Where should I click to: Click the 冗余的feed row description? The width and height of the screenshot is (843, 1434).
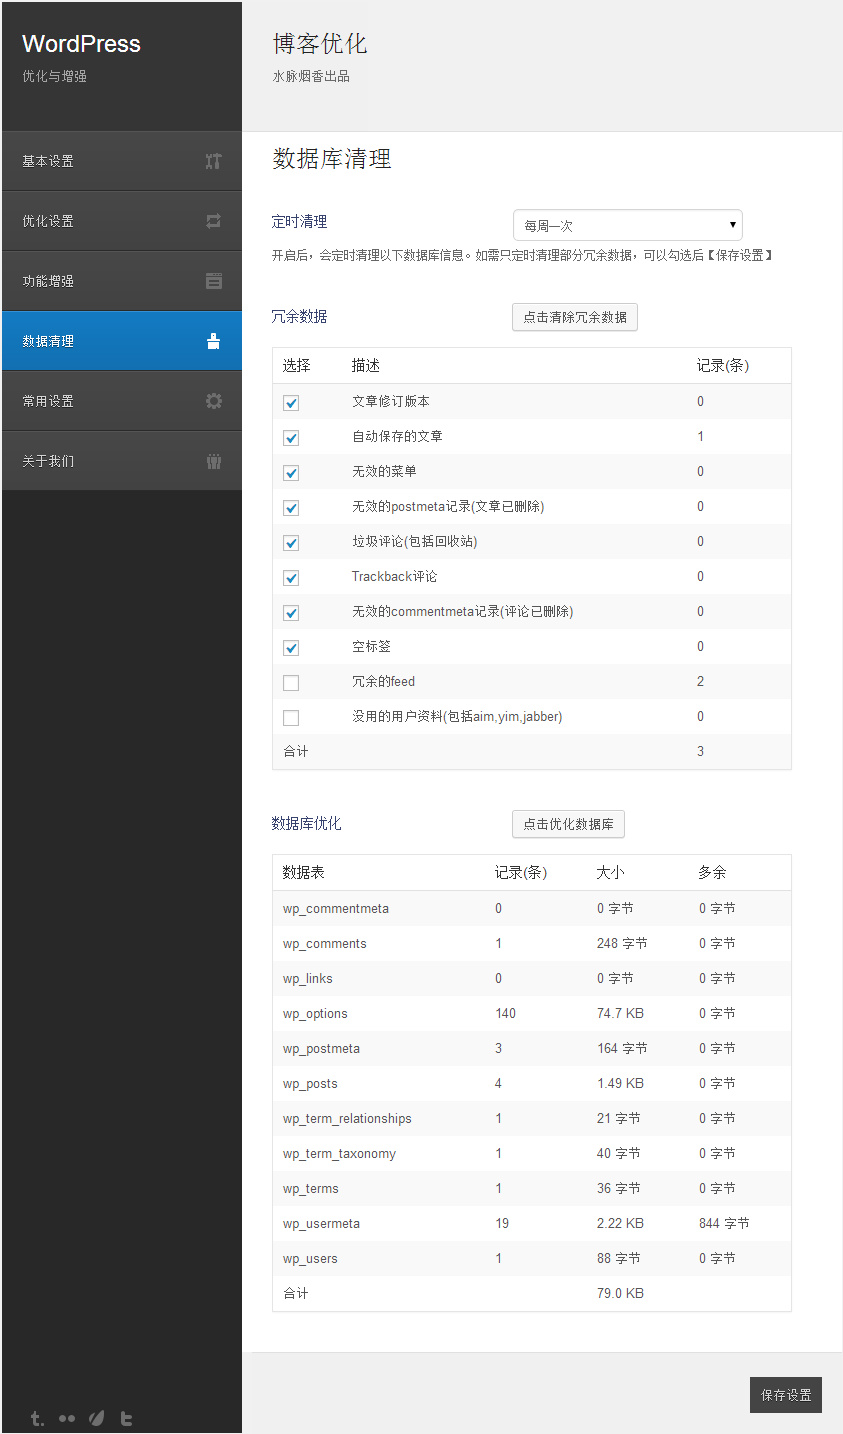(x=383, y=682)
